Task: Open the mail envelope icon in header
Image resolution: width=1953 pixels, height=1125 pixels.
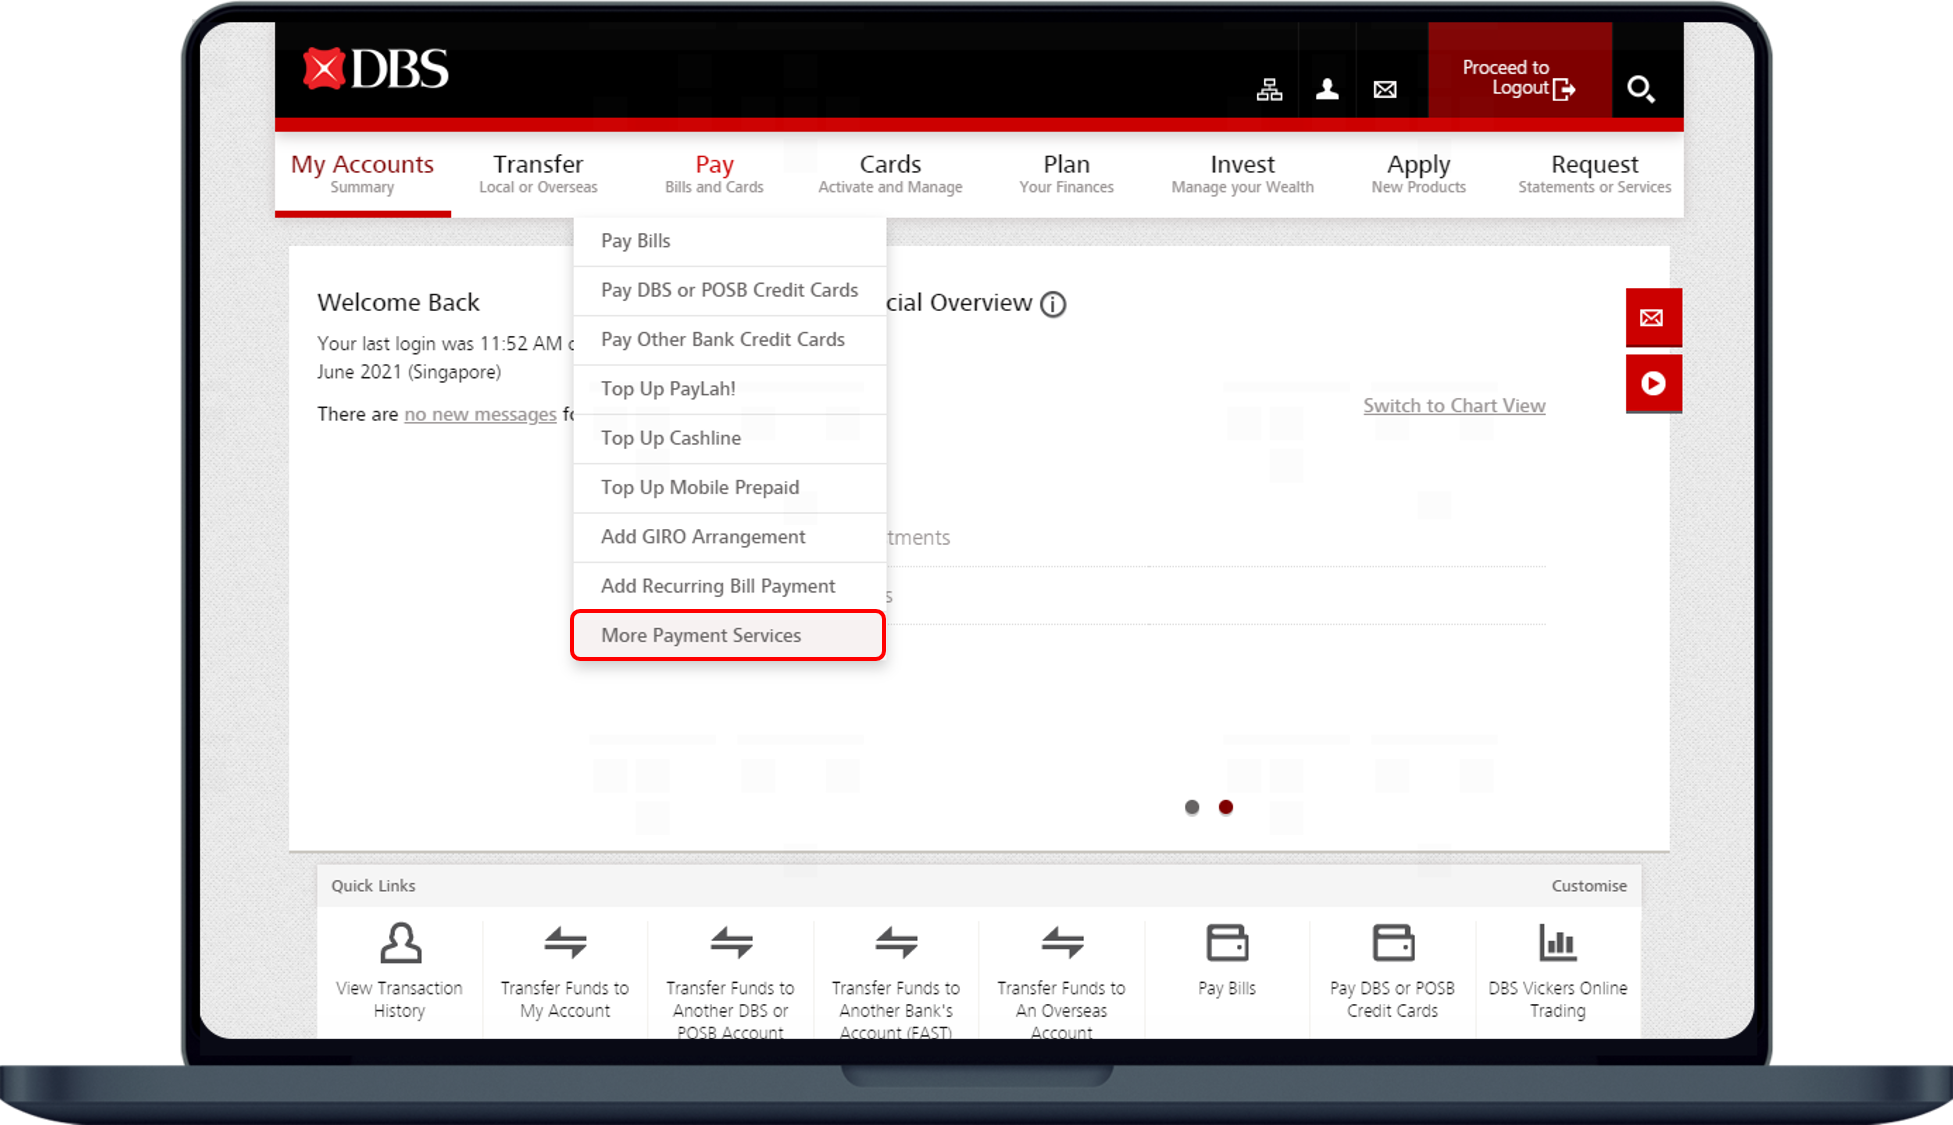Action: click(x=1385, y=90)
